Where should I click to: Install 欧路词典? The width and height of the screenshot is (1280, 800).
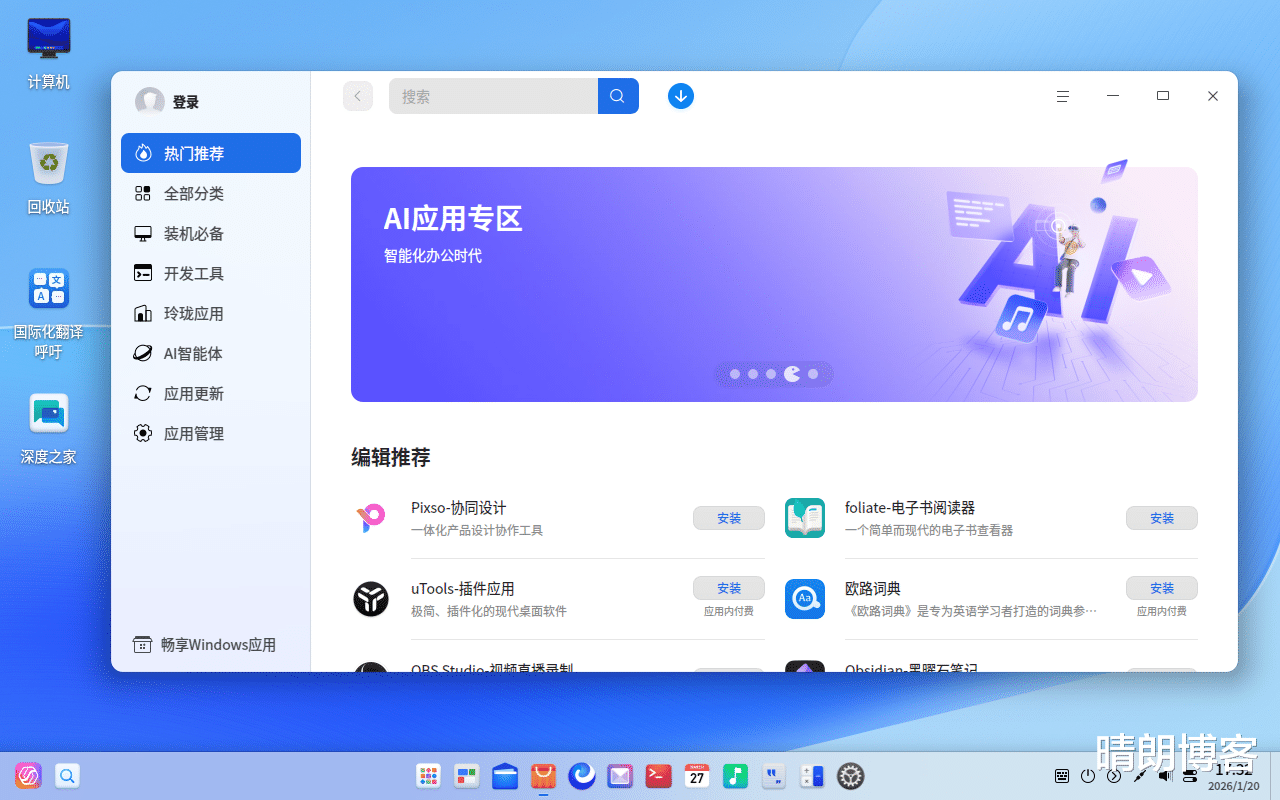pos(1162,588)
